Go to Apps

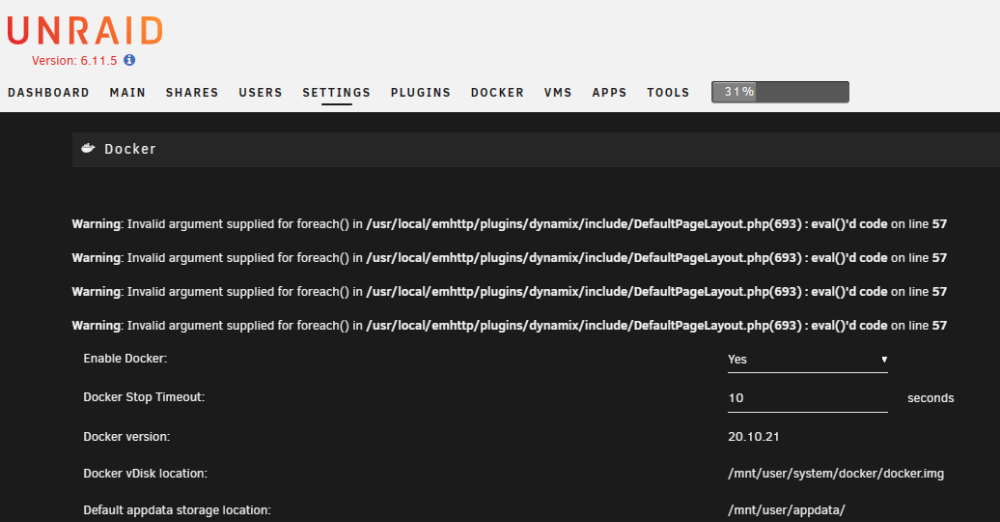609,93
